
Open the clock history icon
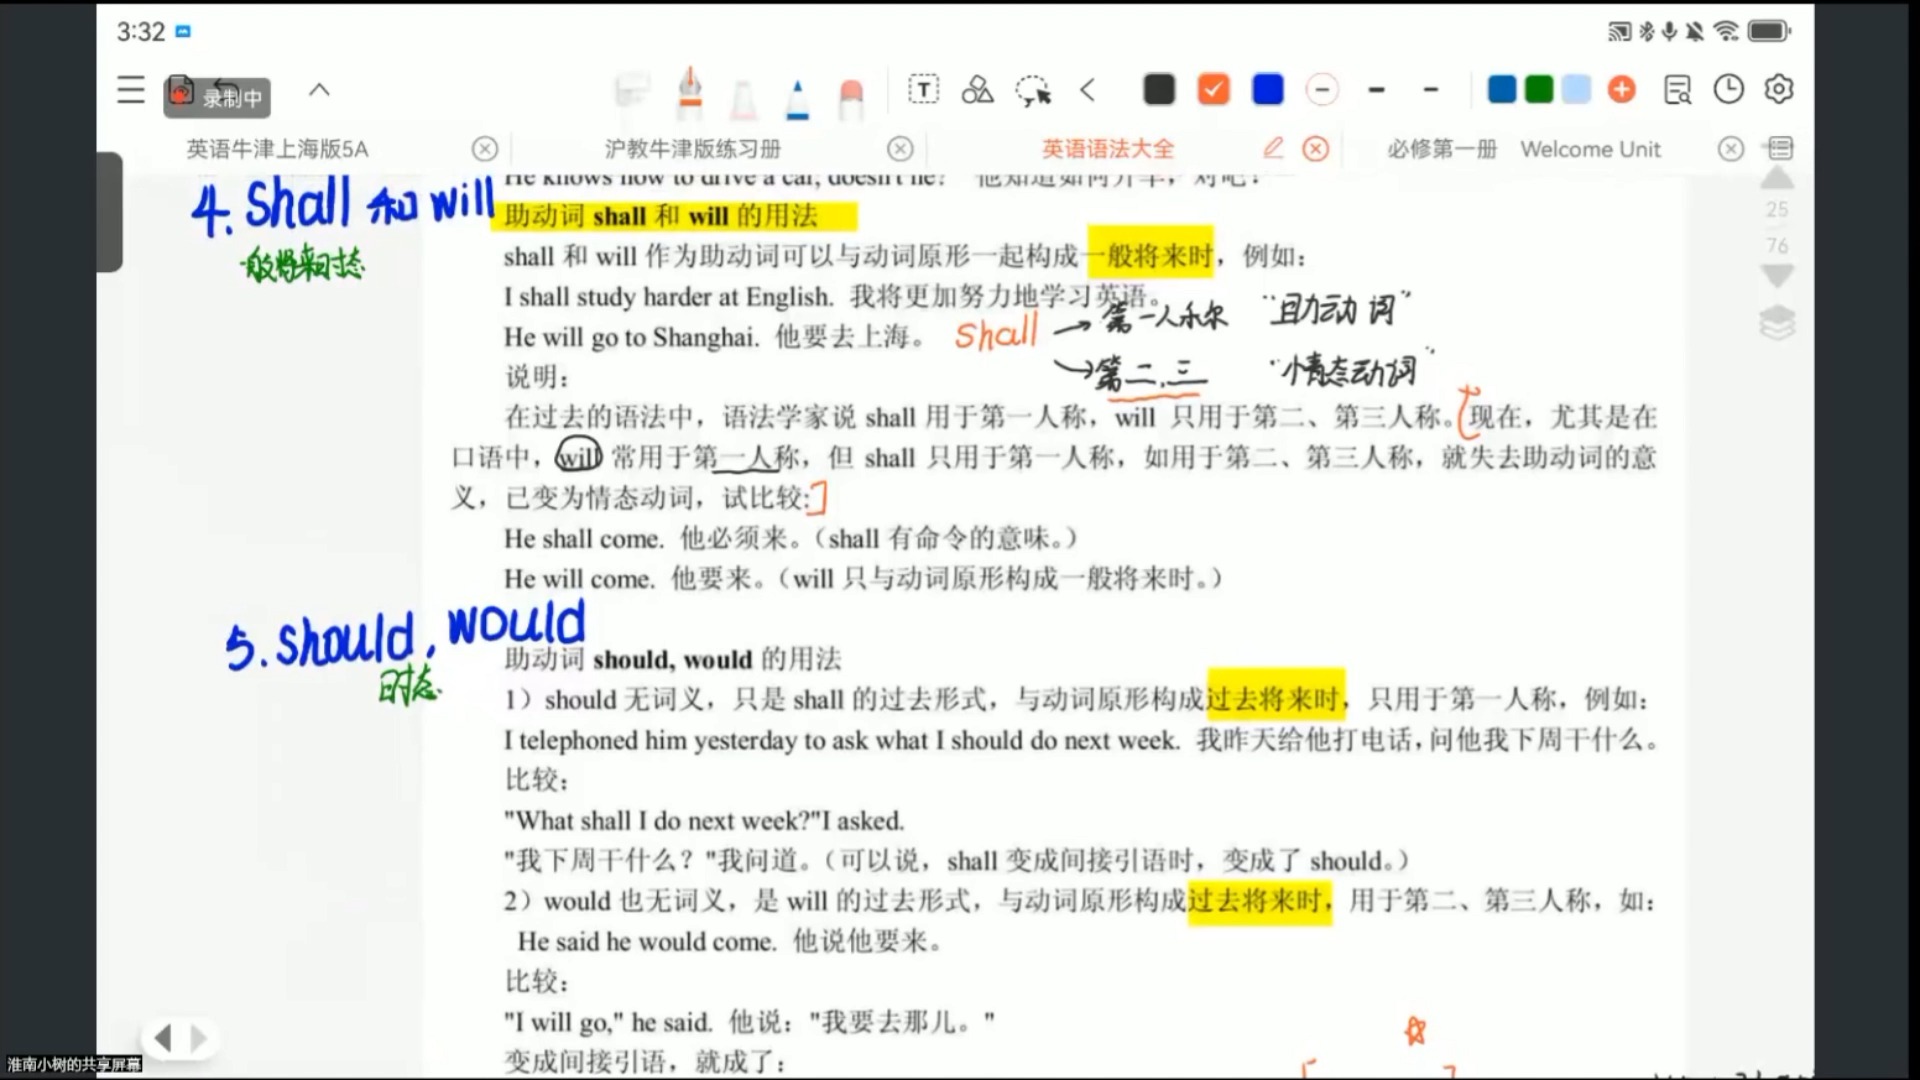tap(1728, 90)
